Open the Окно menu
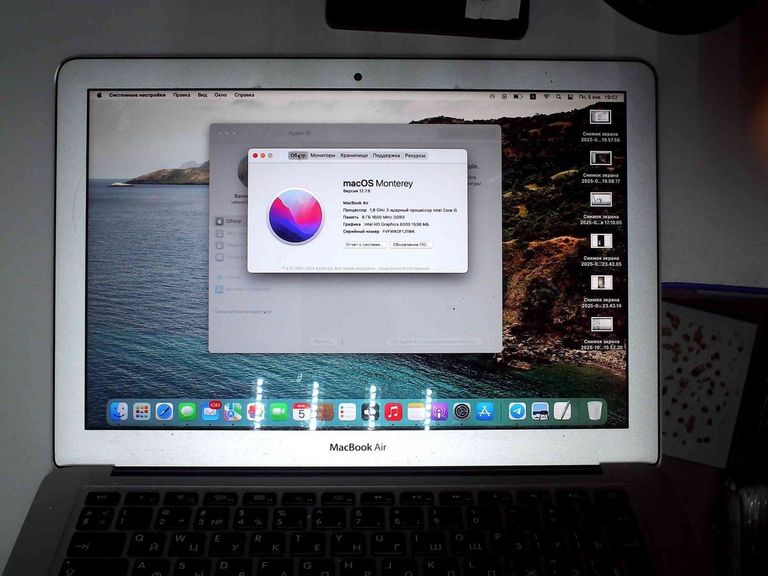Image resolution: width=768 pixels, height=576 pixels. click(x=220, y=95)
